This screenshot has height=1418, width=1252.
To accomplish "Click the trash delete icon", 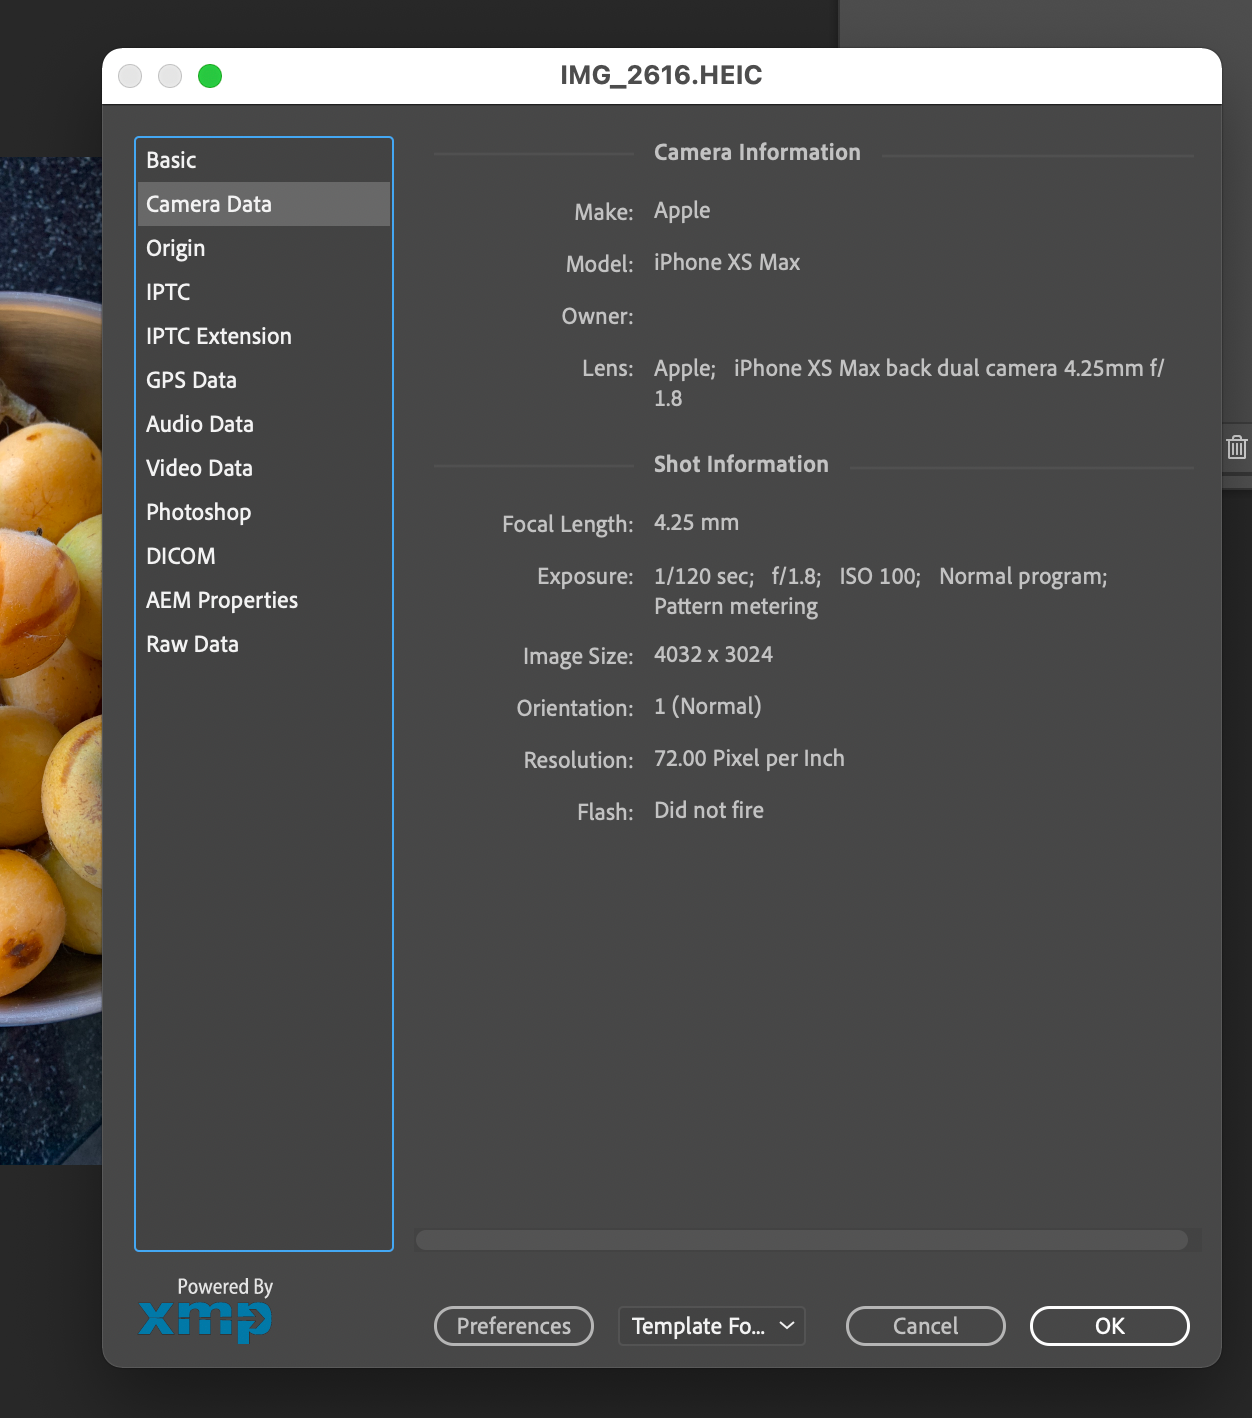I will click(x=1237, y=447).
